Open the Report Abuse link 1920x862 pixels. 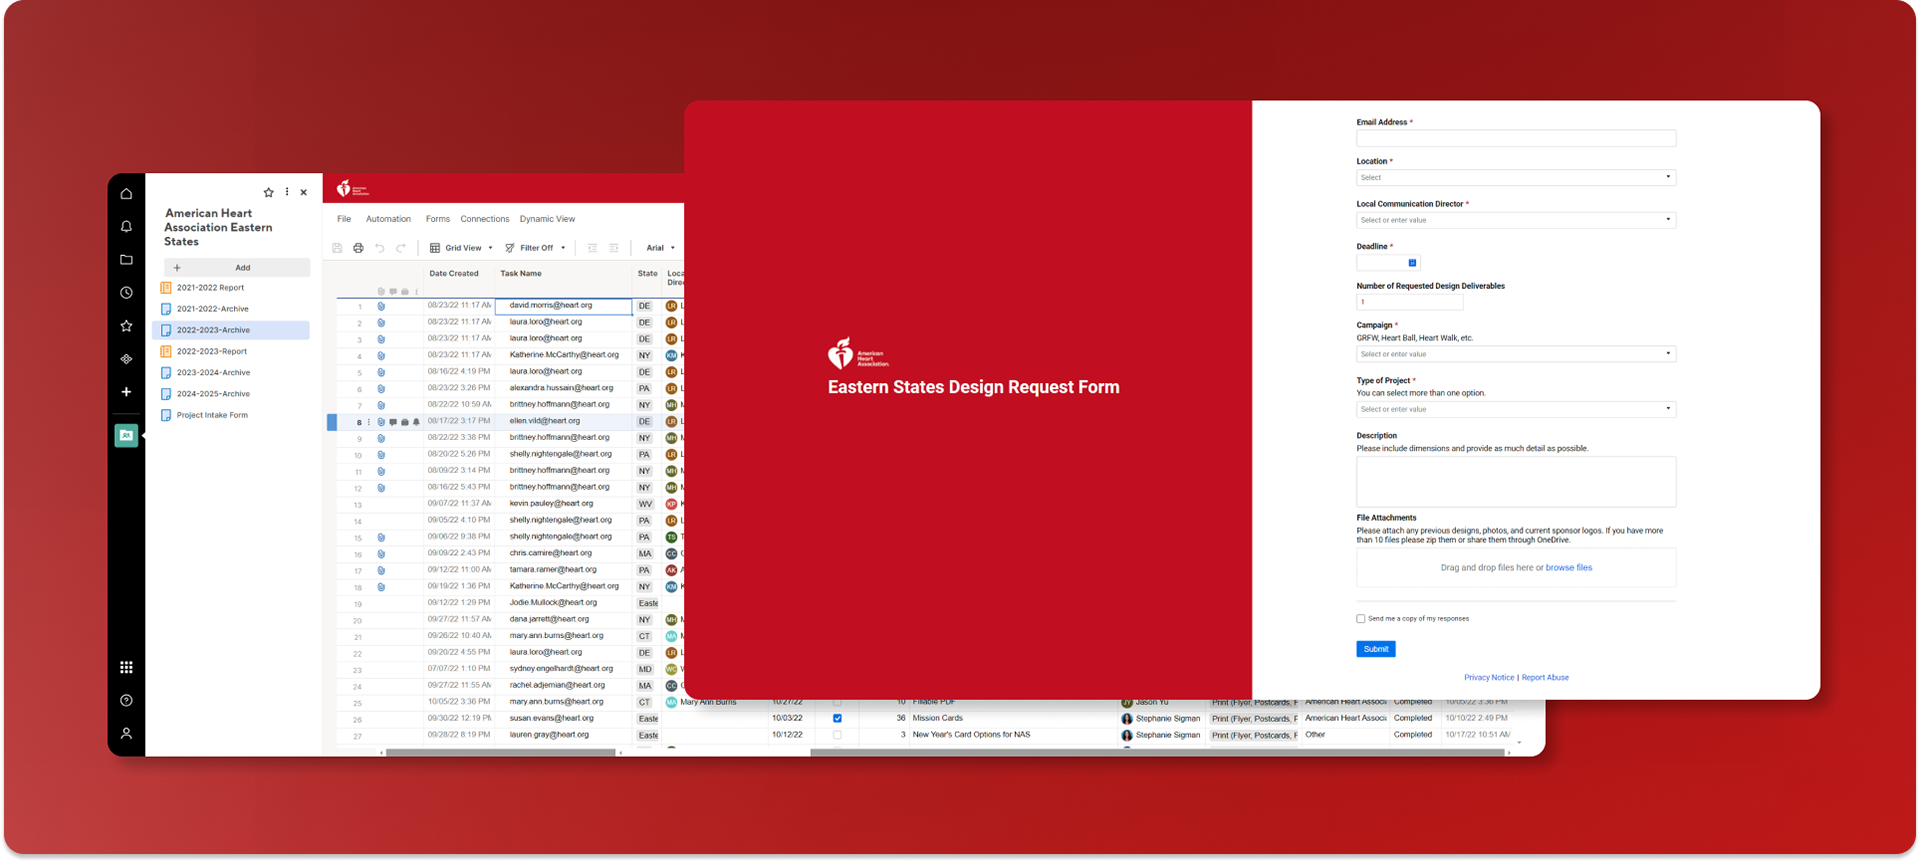1545,678
